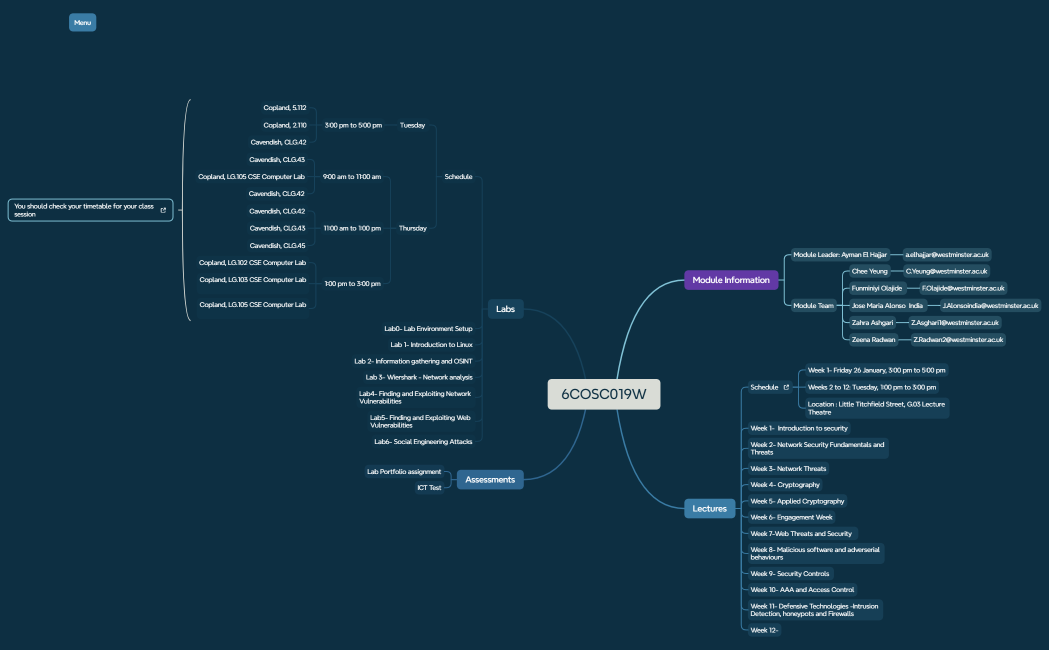
Task: Select the Thursday schedule node
Action: pyautogui.click(x=412, y=228)
